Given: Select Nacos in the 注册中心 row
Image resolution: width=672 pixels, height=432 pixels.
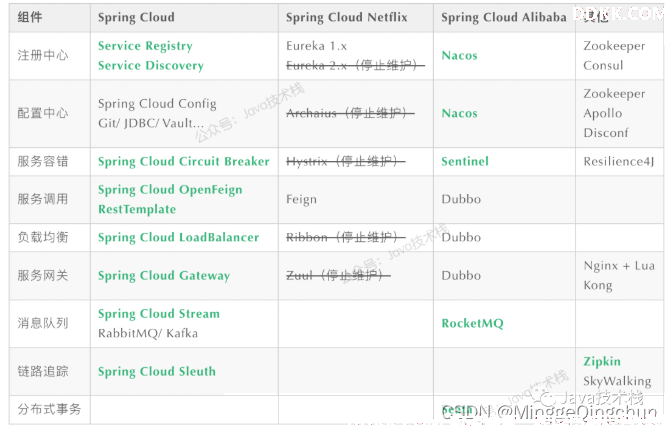Looking at the screenshot, I should [459, 56].
